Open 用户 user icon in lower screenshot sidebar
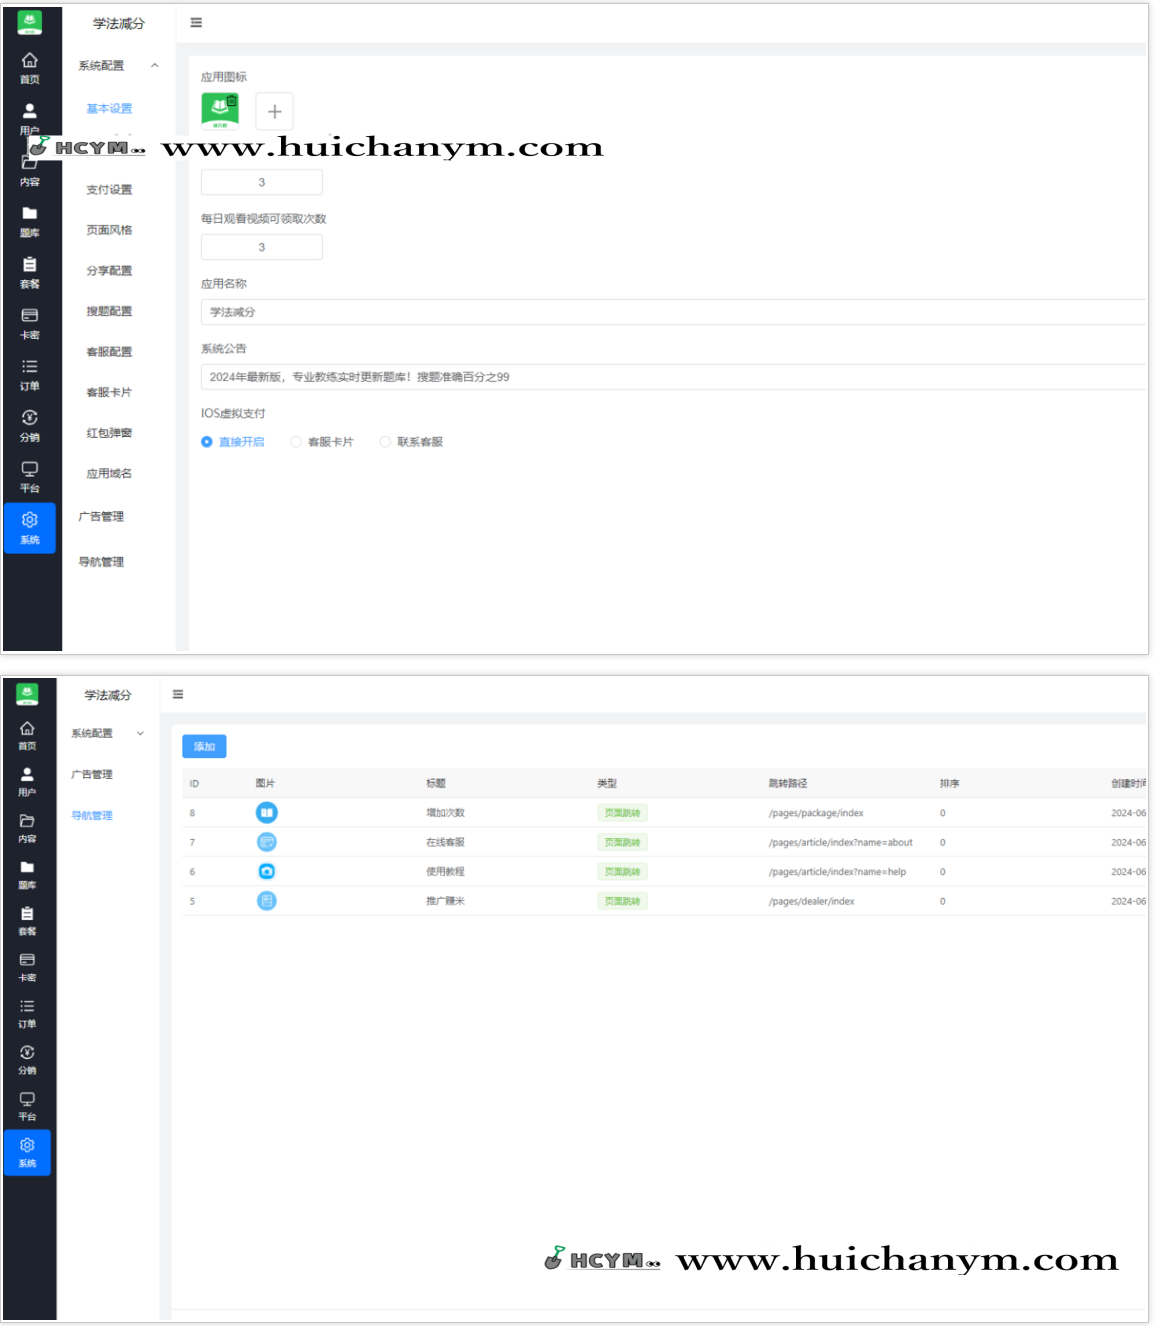Viewport: 1156px width, 1326px height. coord(27,774)
